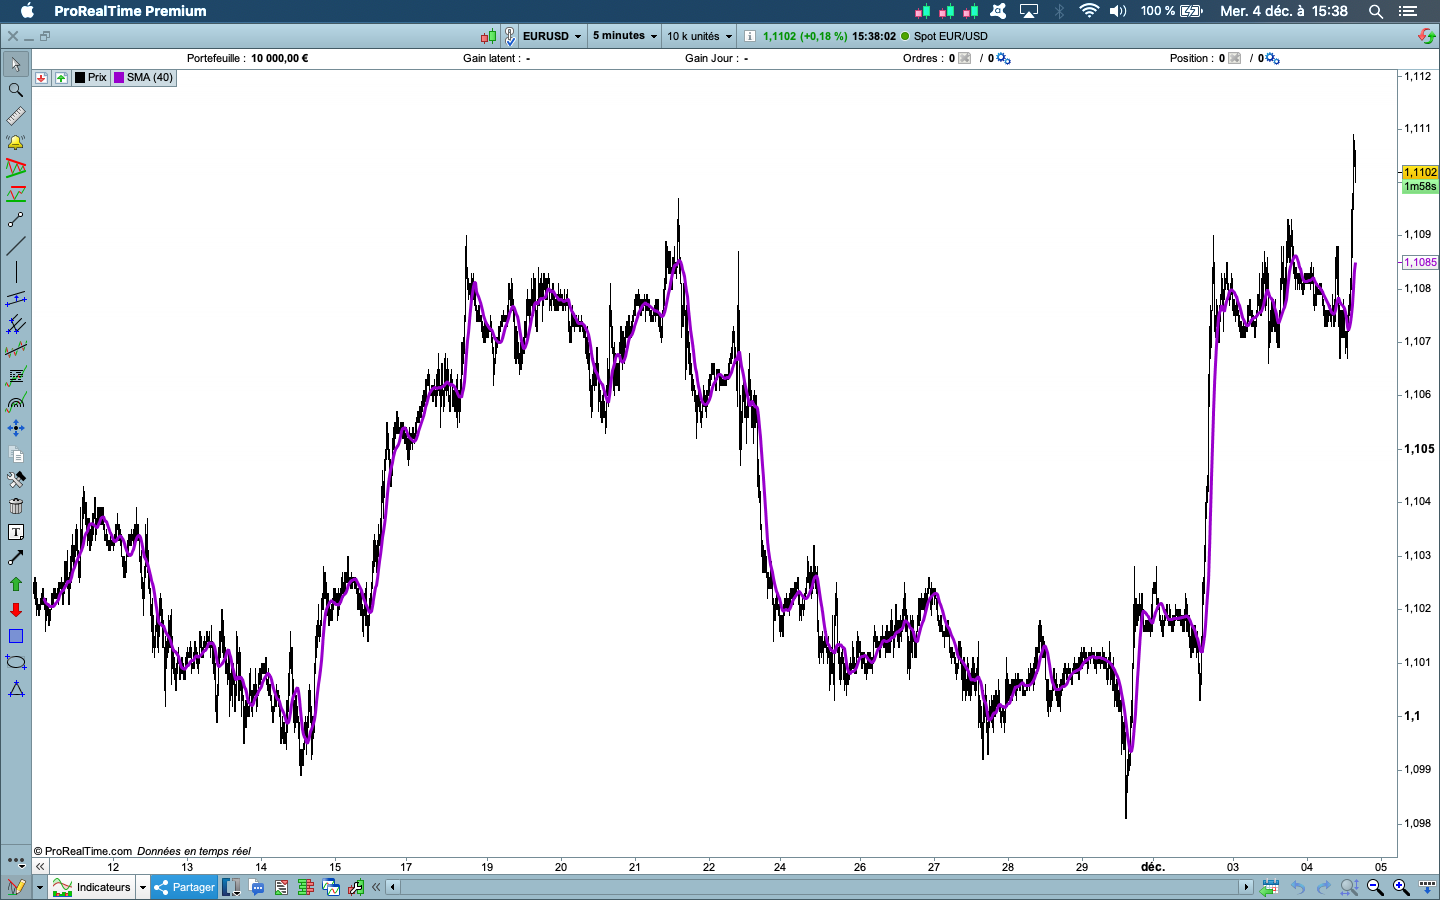Click the purple SMA color swatch
The width and height of the screenshot is (1440, 900).
pos(119,77)
